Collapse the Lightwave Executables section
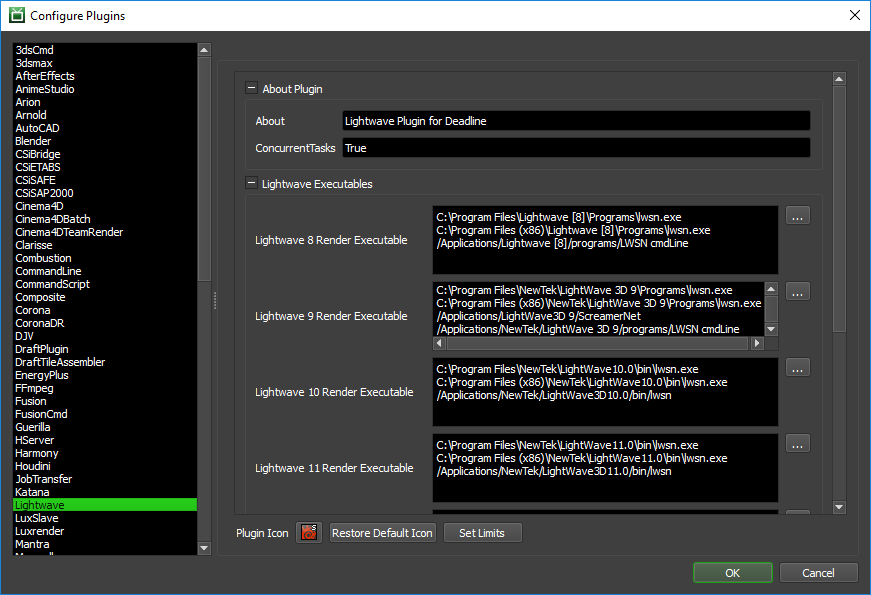The height and width of the screenshot is (595, 871). pos(252,184)
